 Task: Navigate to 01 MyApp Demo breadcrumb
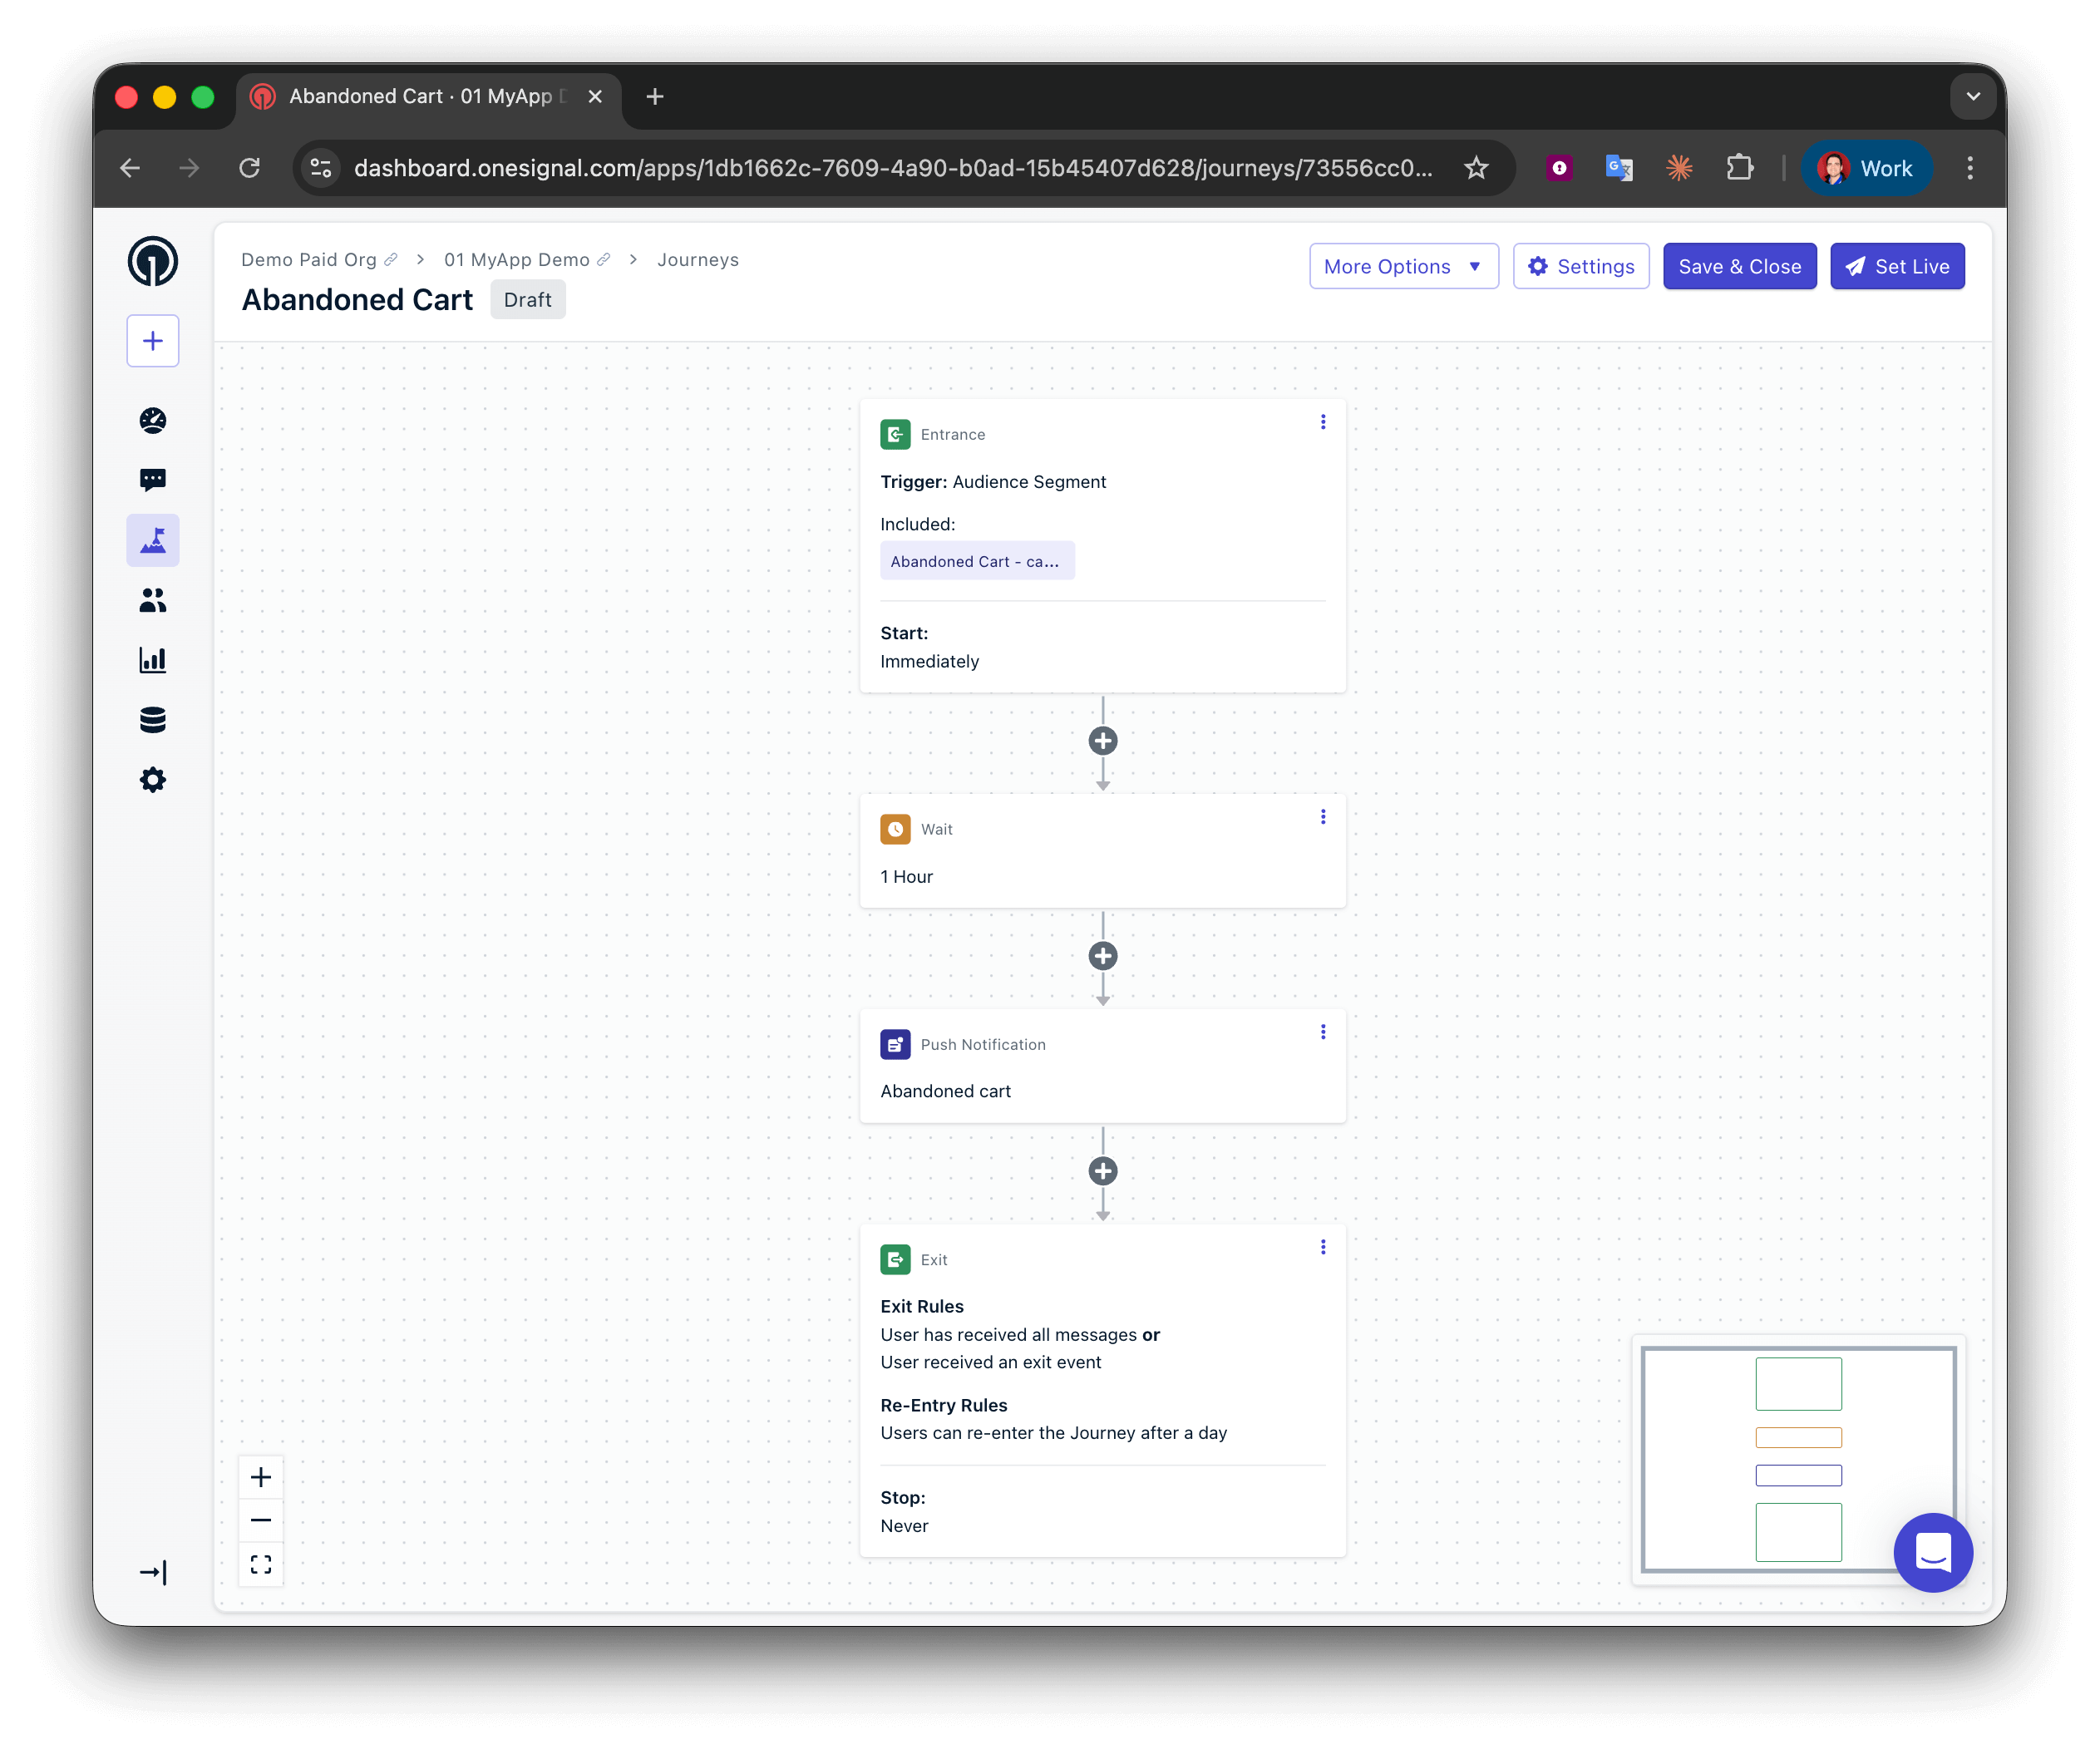[516, 260]
